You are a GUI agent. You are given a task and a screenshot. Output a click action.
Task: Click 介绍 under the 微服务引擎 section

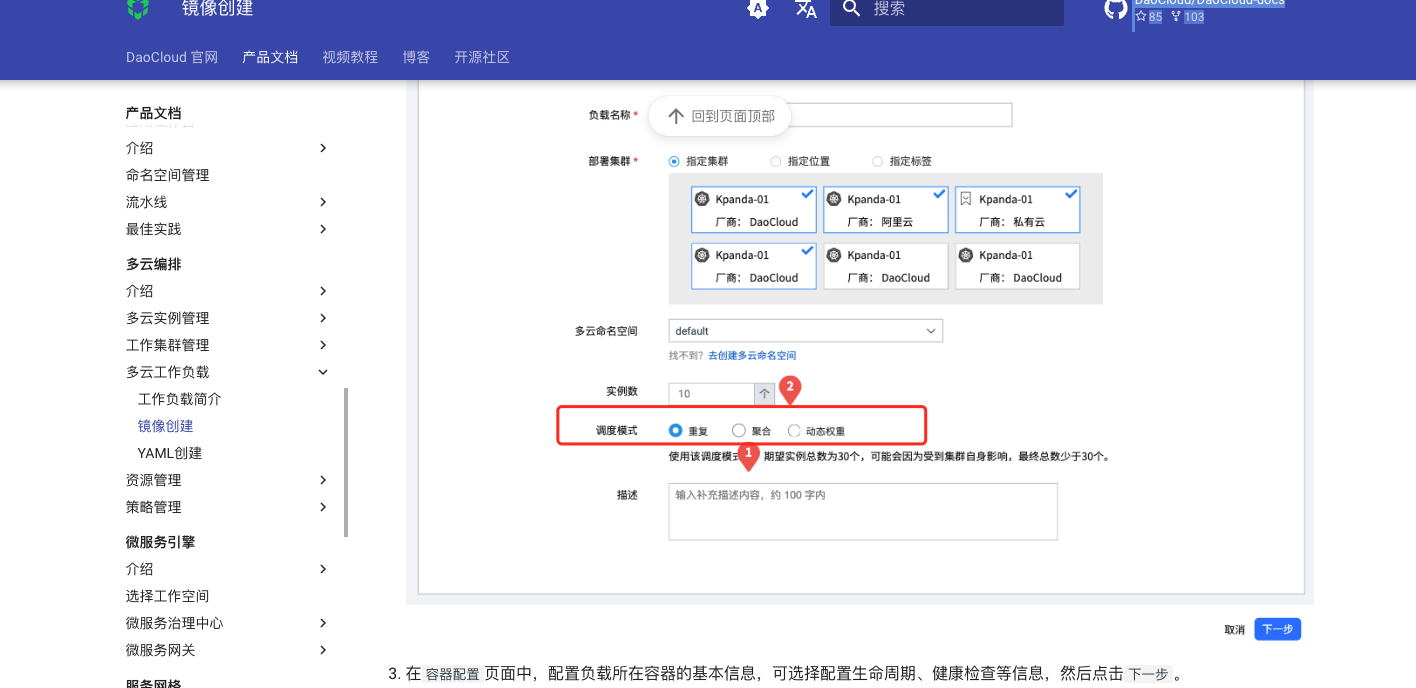click(140, 569)
